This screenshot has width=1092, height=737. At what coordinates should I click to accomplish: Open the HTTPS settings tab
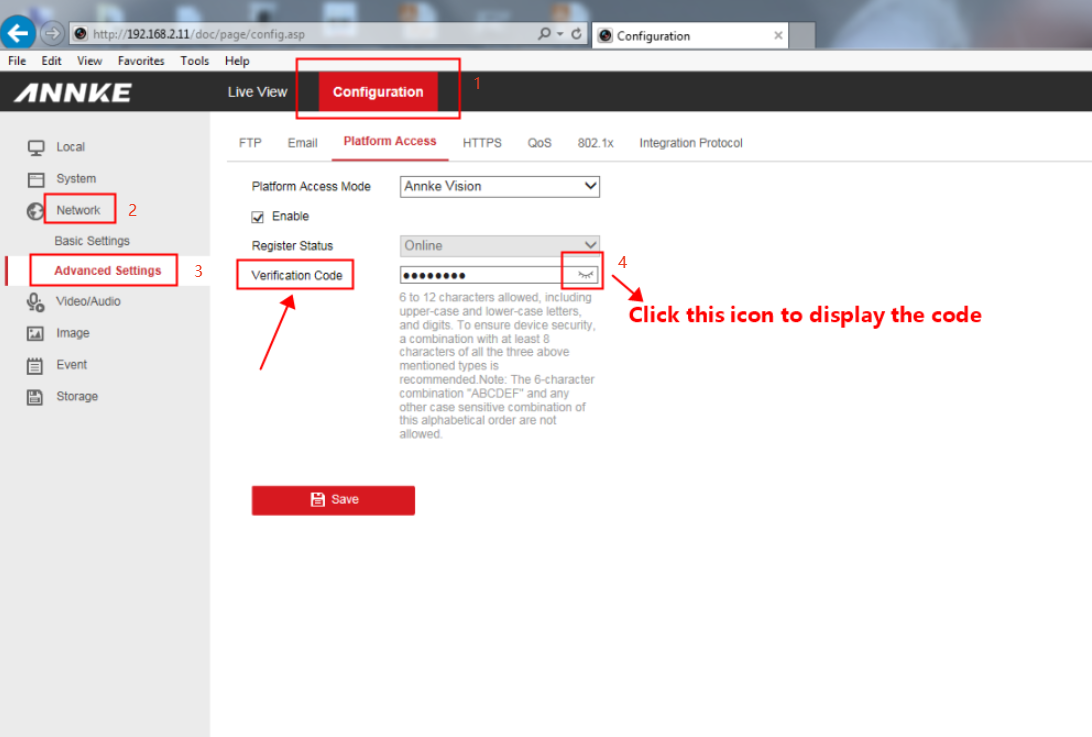click(x=482, y=143)
